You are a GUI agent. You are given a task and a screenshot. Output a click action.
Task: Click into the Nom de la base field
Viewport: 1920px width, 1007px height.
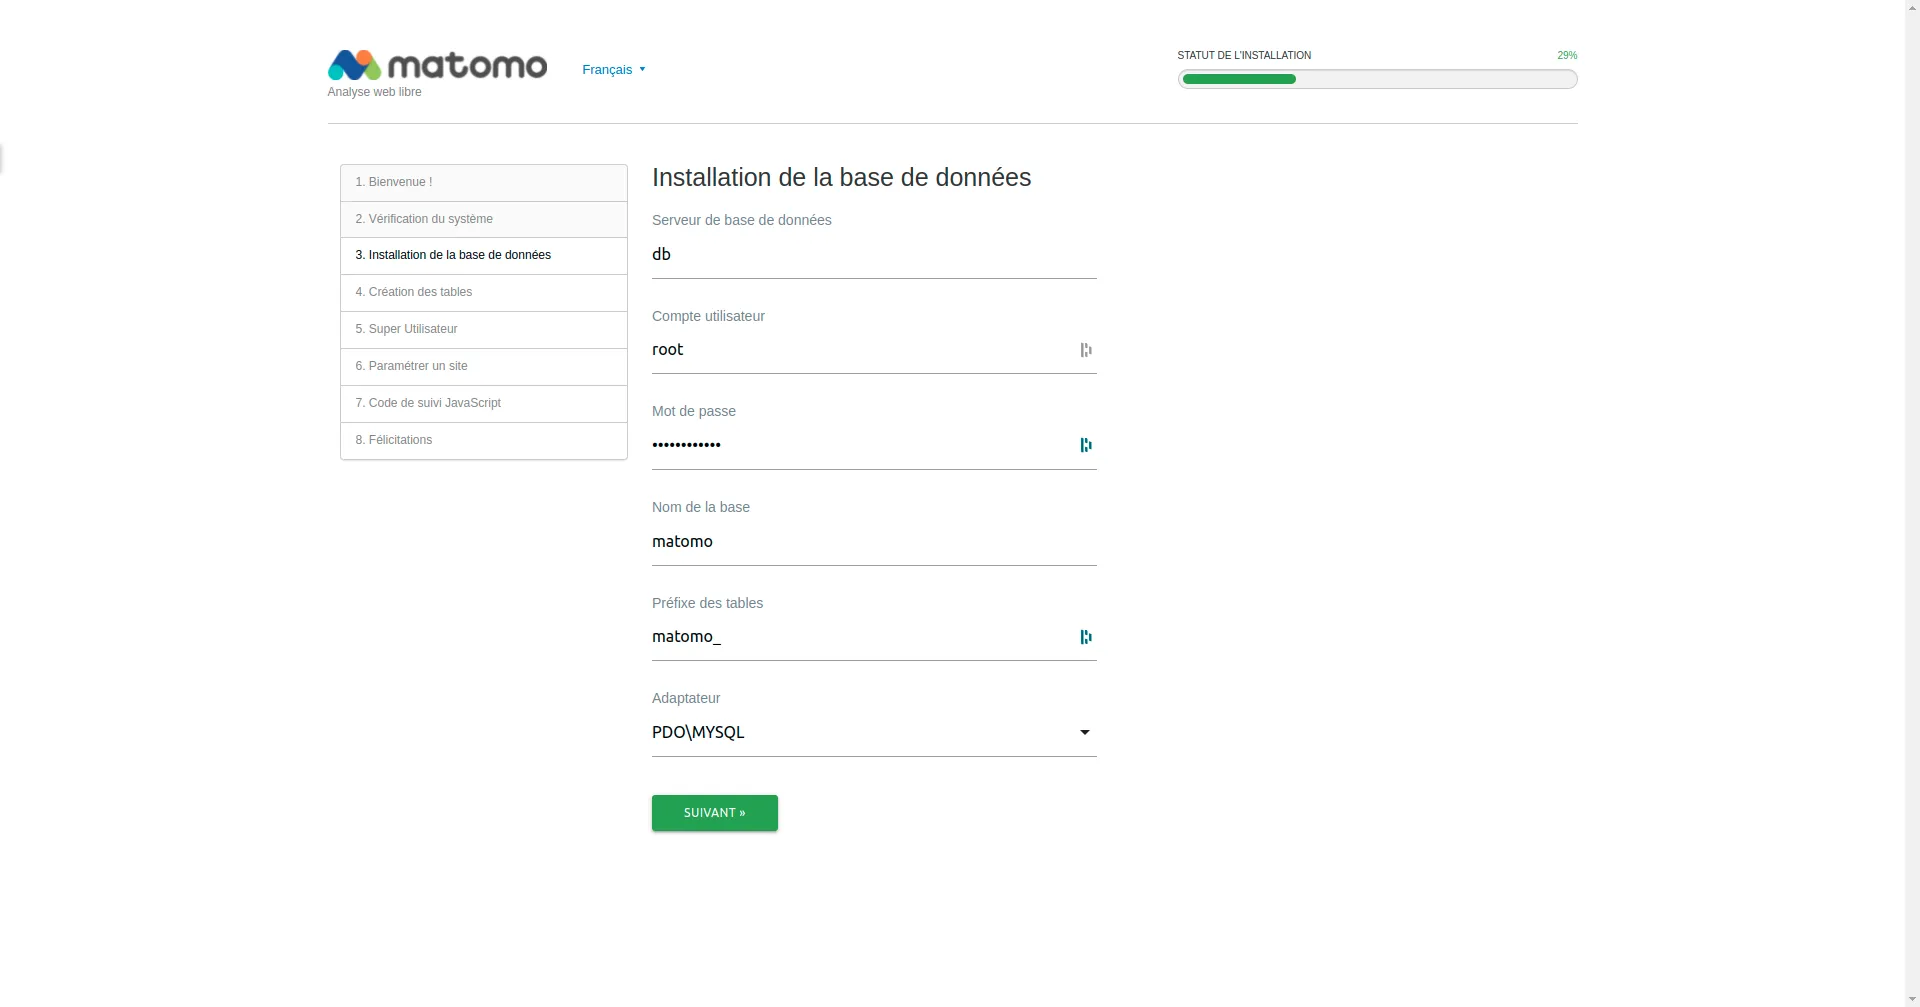point(873,542)
